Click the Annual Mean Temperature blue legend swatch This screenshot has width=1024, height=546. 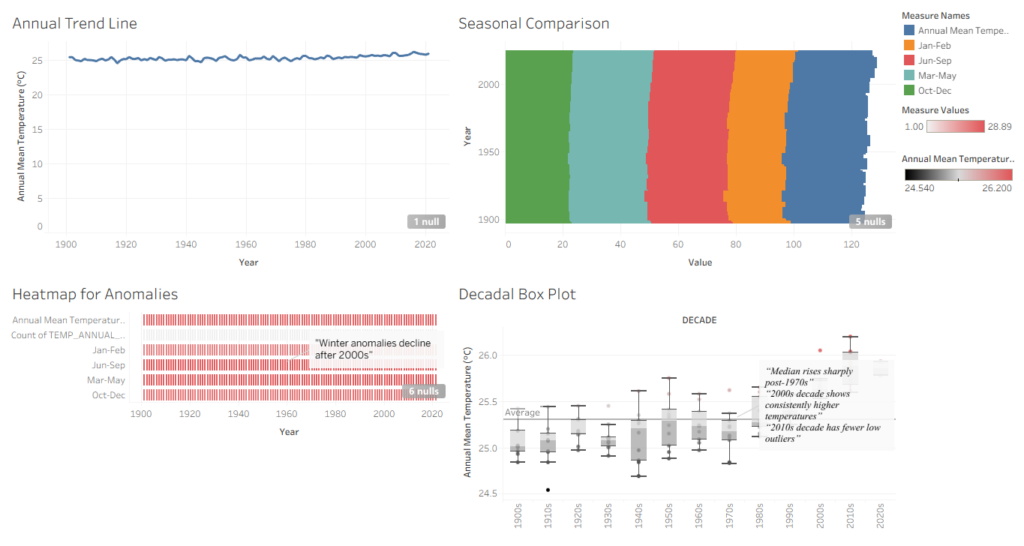909,30
